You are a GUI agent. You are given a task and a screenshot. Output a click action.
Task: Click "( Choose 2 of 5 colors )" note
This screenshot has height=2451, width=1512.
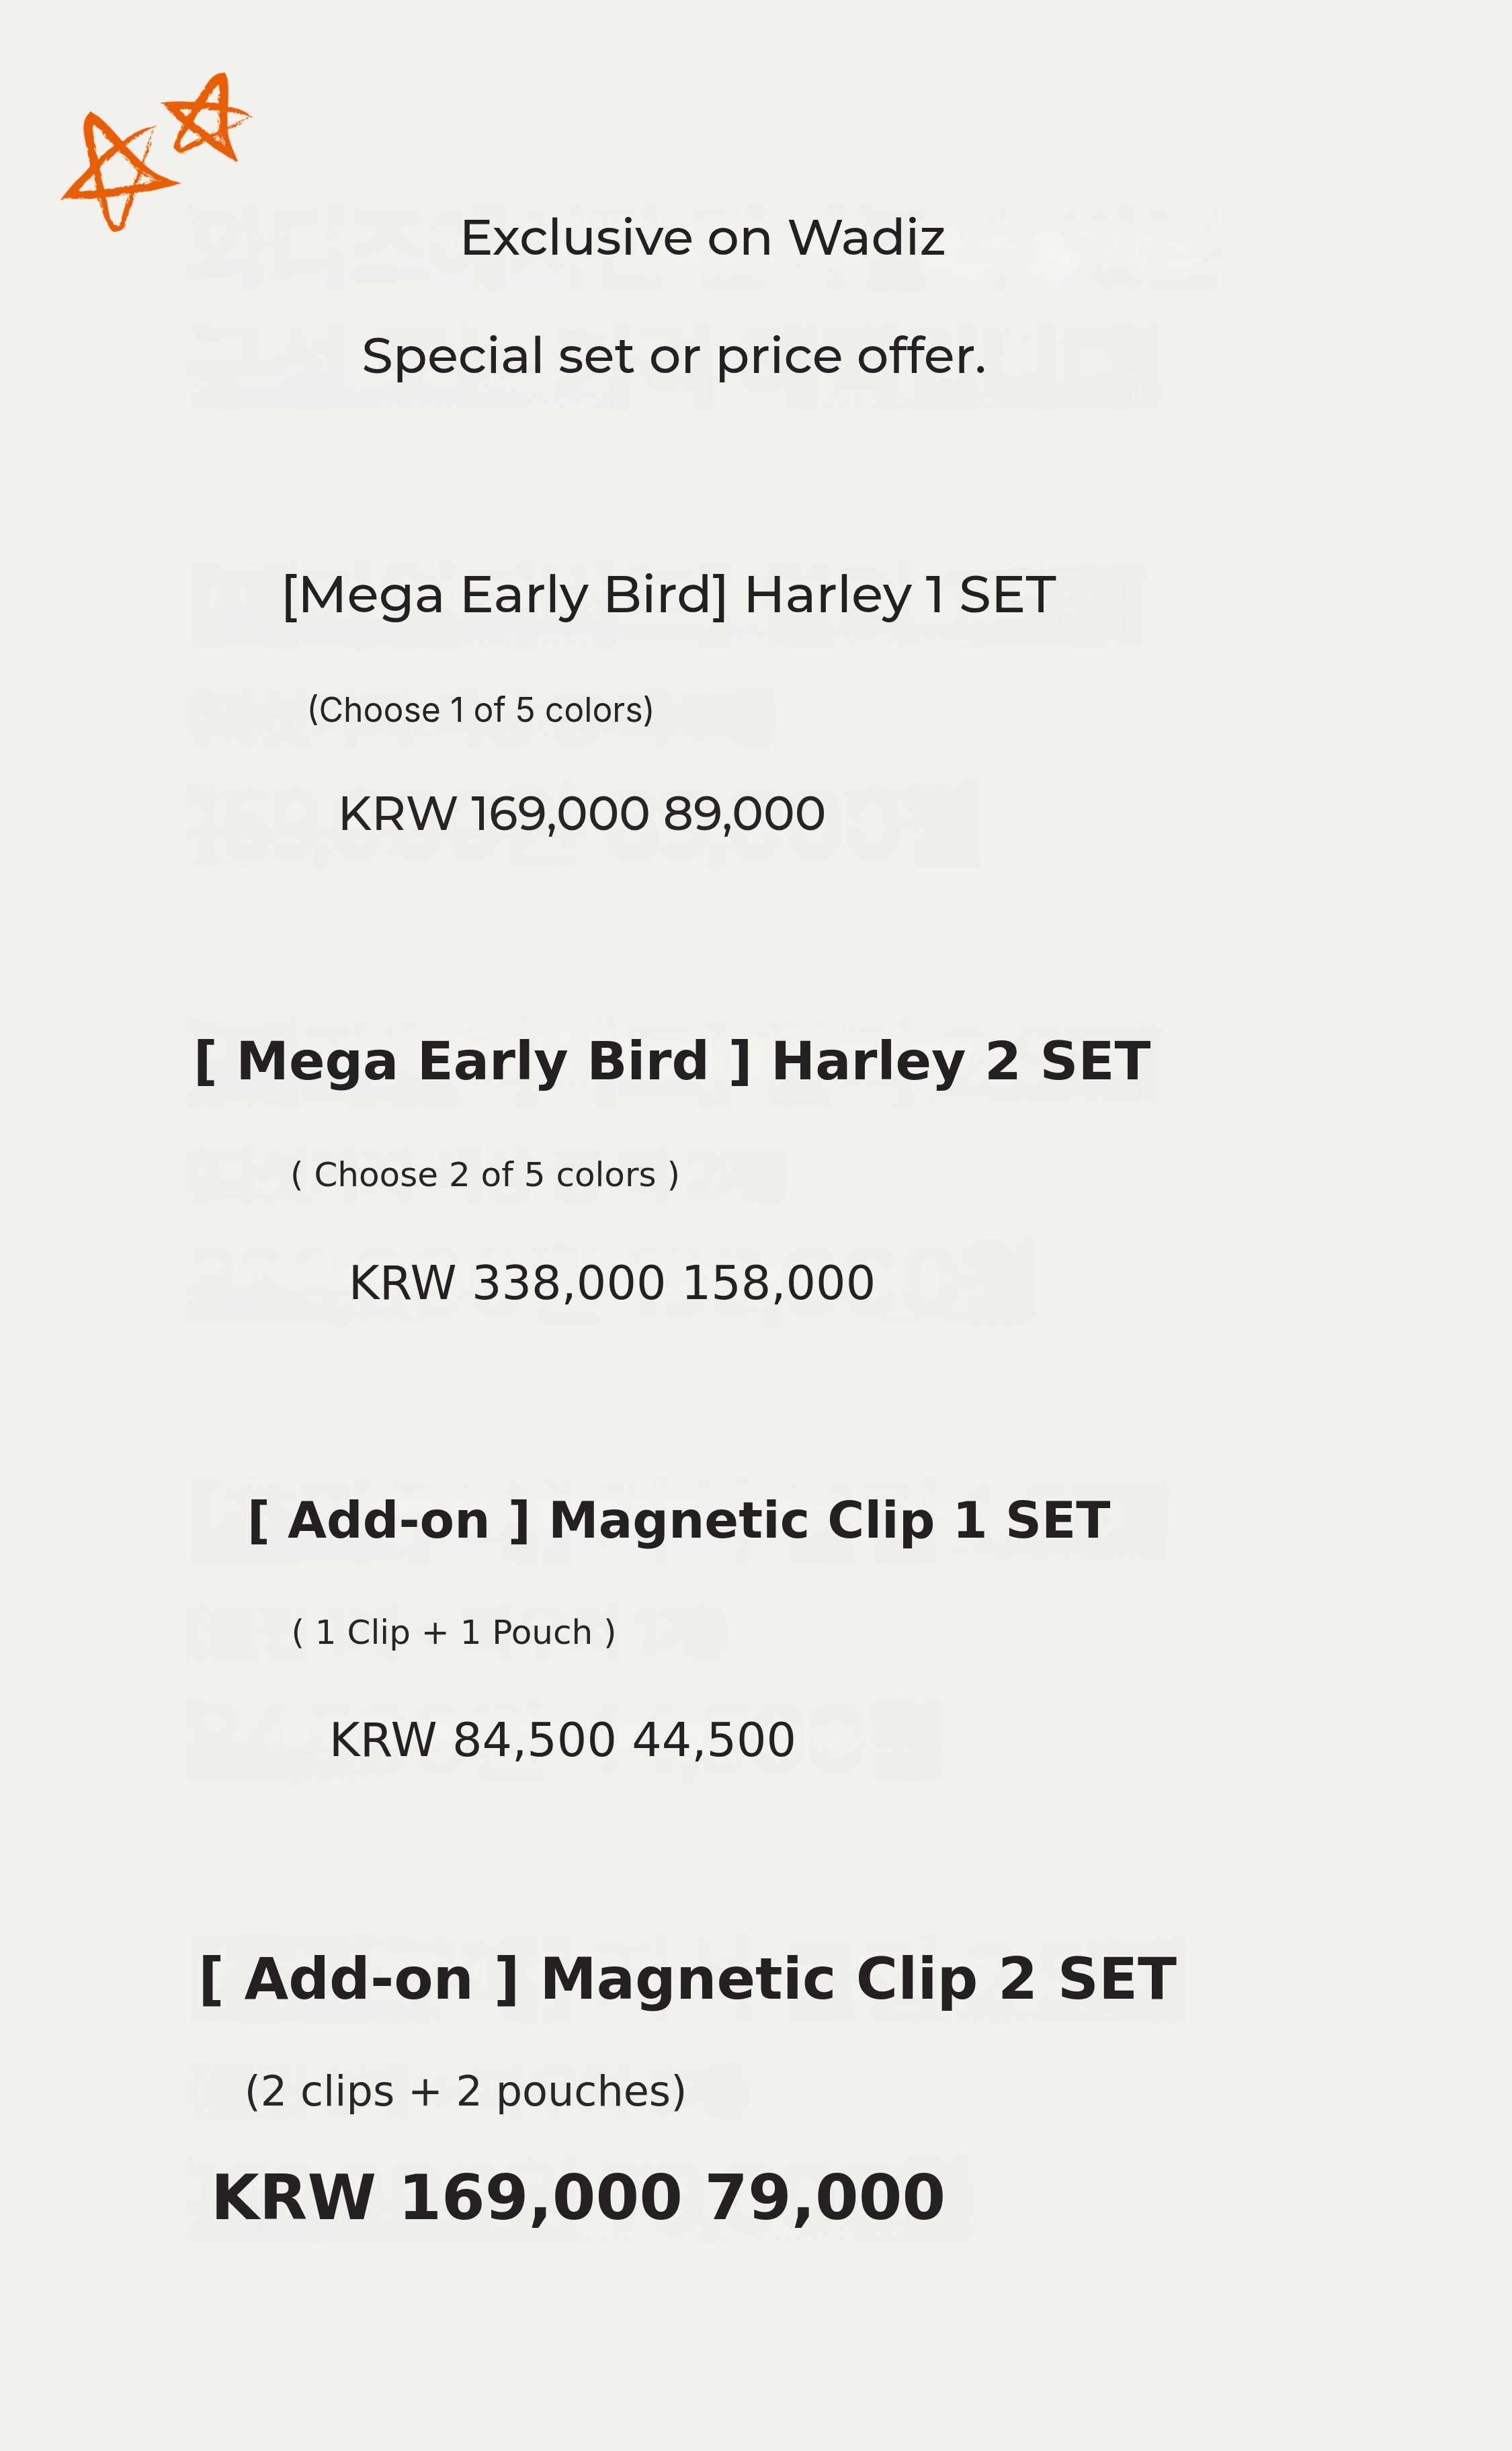click(485, 1174)
